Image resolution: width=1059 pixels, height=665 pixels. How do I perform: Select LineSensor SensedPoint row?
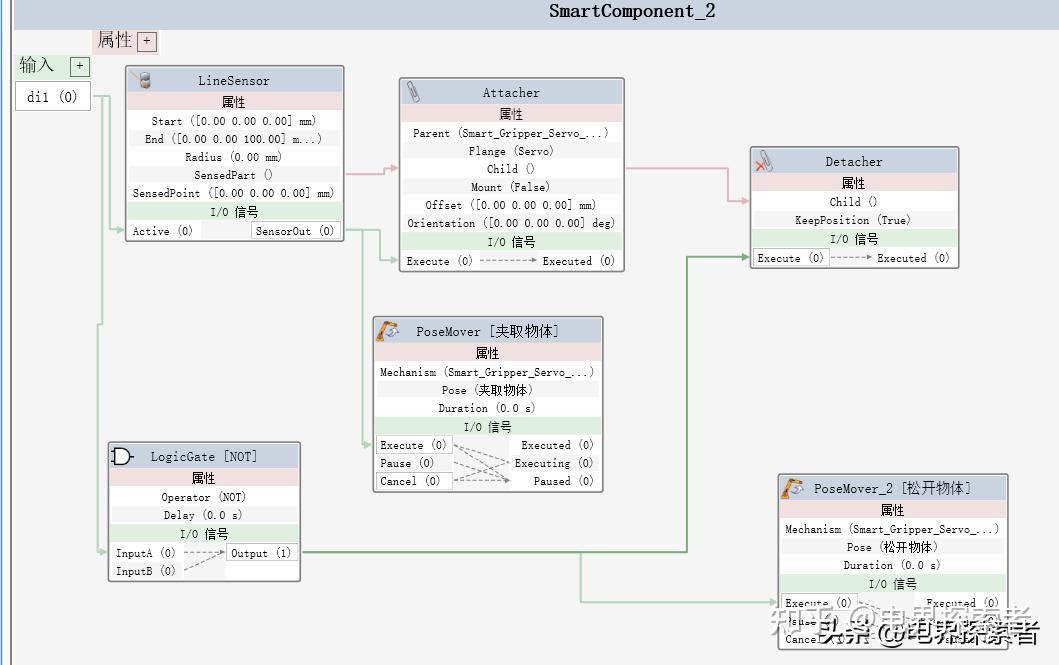[234, 193]
